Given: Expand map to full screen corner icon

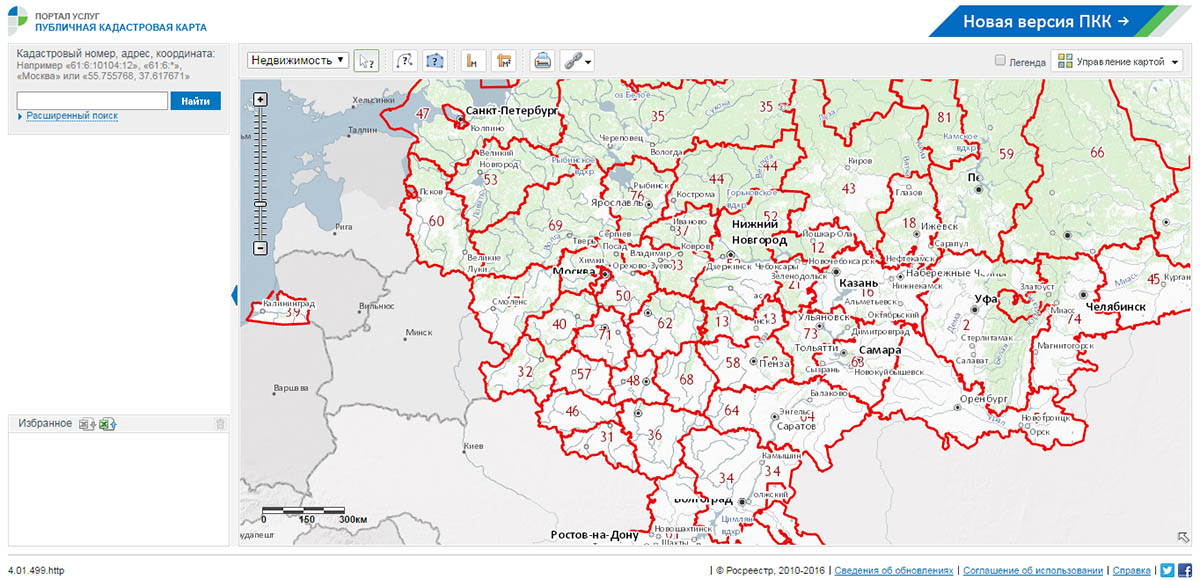Looking at the screenshot, I should point(1183,537).
